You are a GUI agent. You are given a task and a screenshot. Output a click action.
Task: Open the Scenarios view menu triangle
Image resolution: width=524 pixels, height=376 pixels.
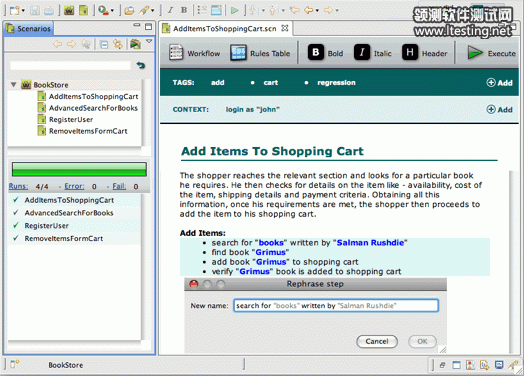point(149,41)
